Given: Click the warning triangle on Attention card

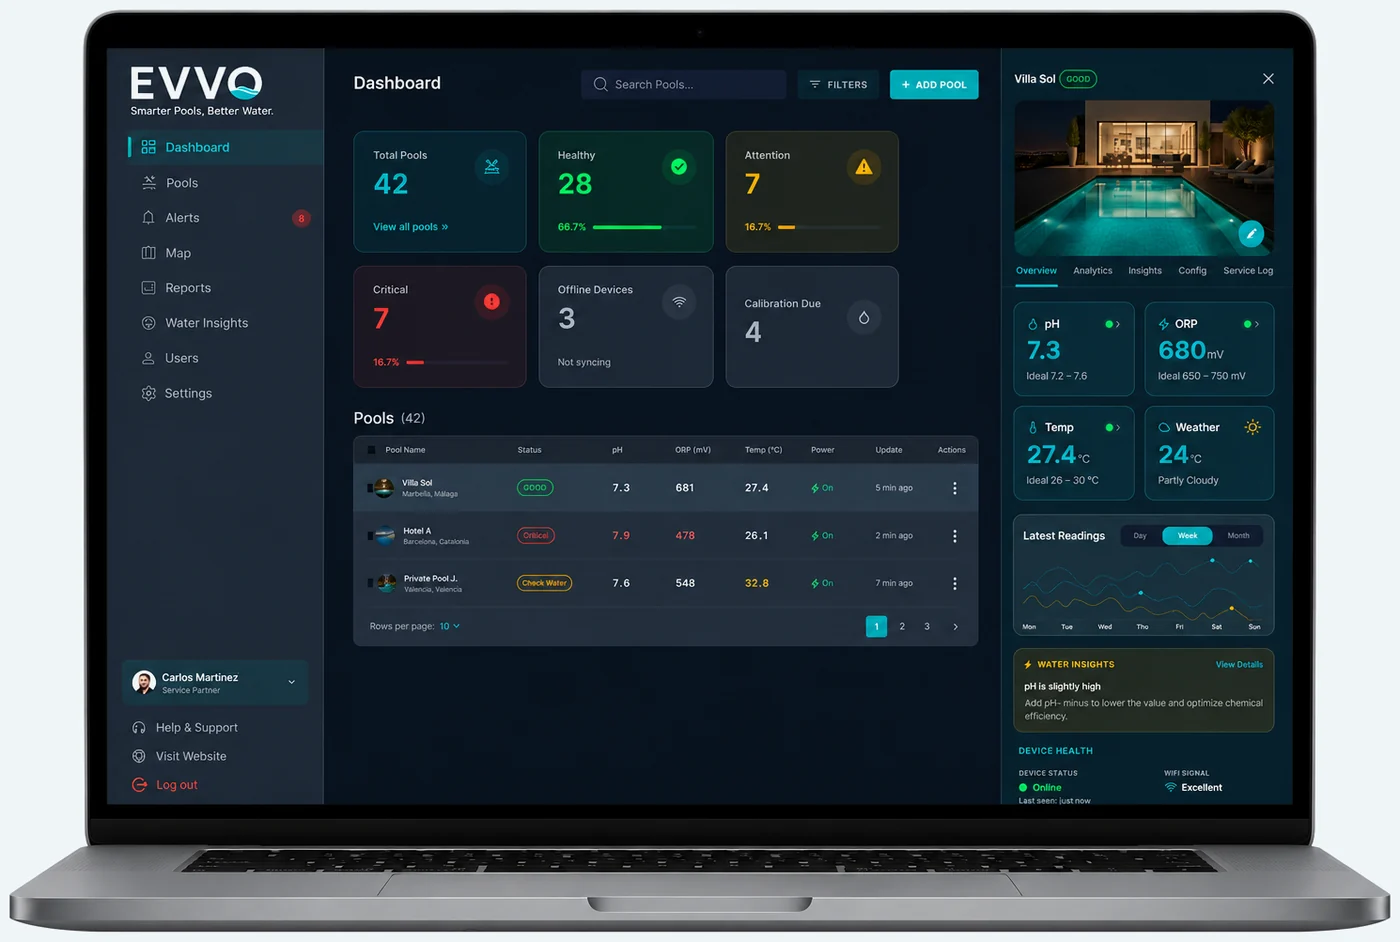Looking at the screenshot, I should point(864,167).
